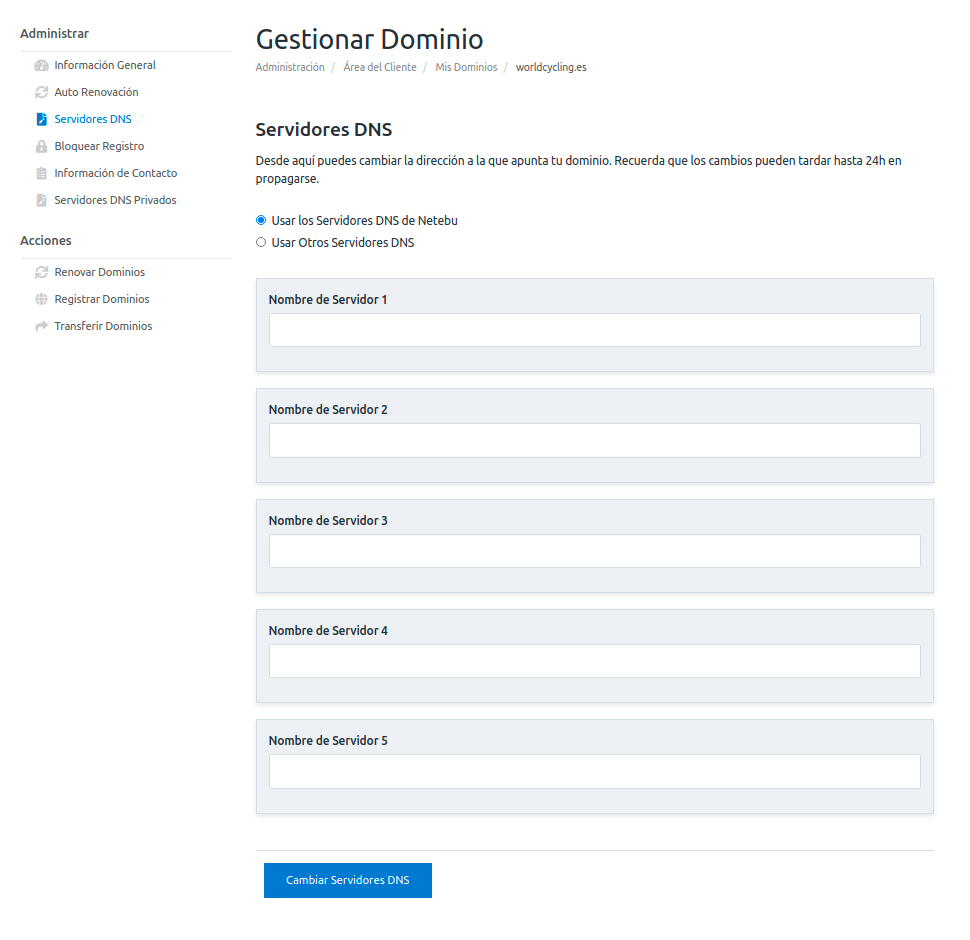Screen dimensions: 970x940
Task: Click the Cambiar Servidores DNS button
Action: [x=348, y=880]
